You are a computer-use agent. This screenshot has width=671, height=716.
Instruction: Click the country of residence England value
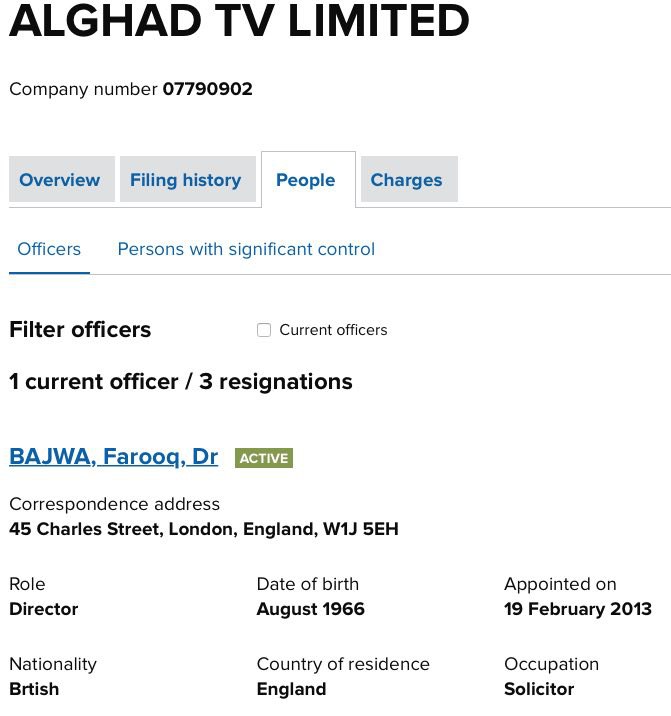coord(291,689)
